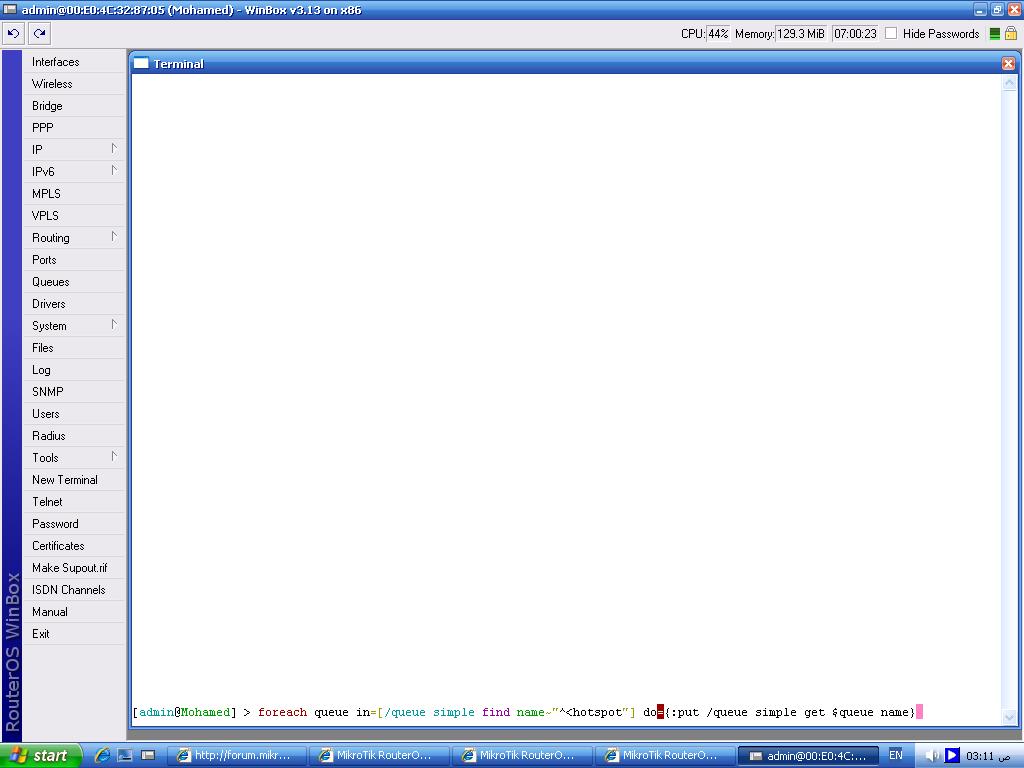Click the green traffic indicator icon

pos(995,34)
